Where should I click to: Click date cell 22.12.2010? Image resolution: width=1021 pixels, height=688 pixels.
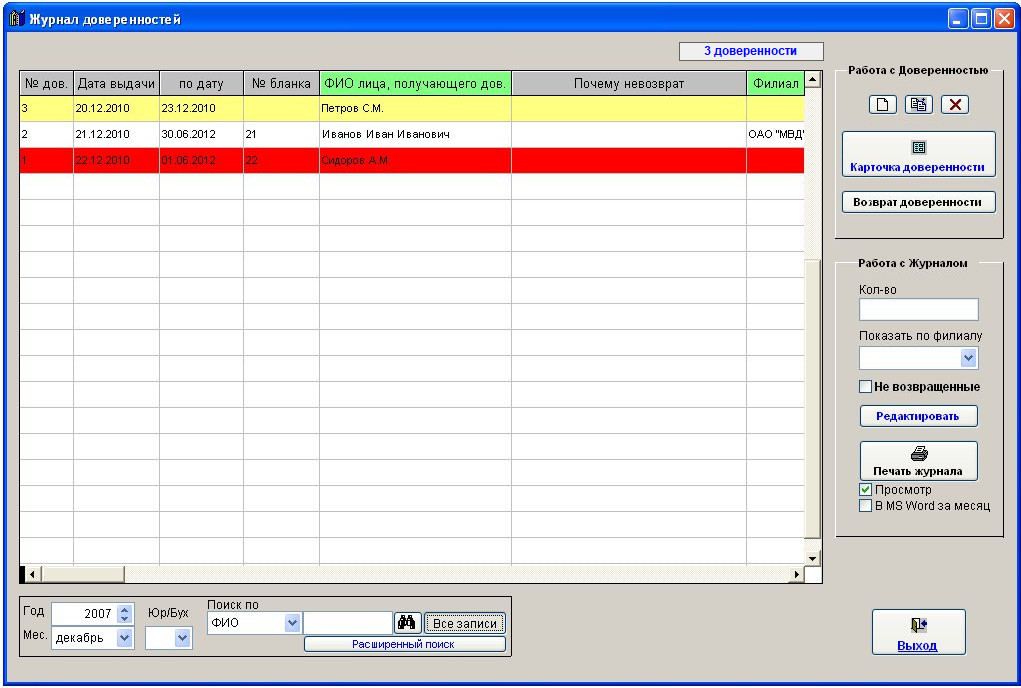click(117, 161)
